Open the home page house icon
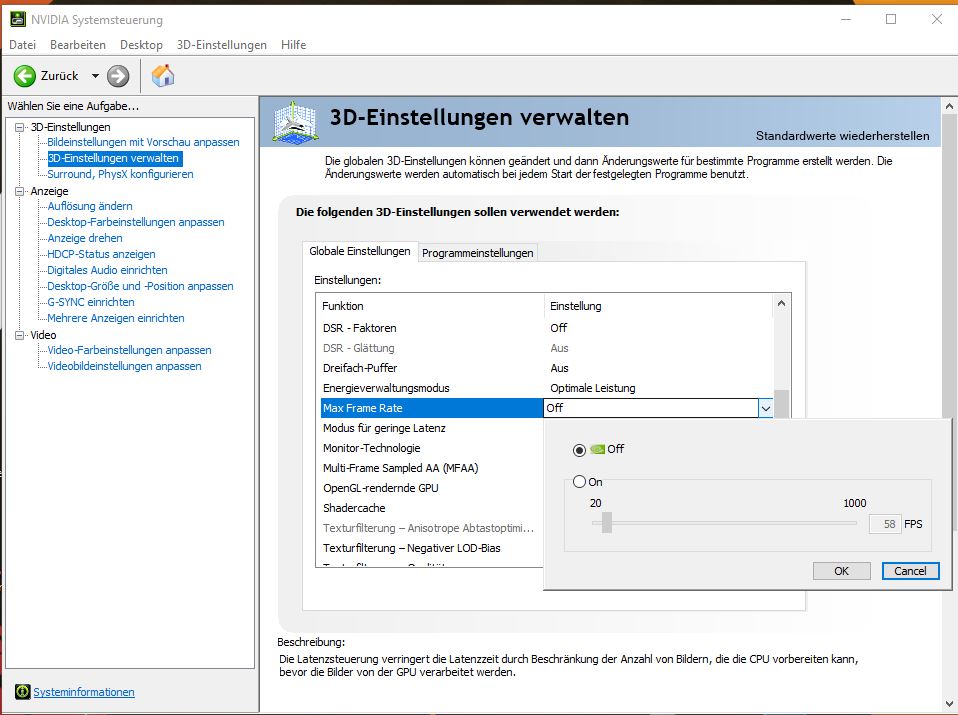The image size is (958, 715). (163, 76)
